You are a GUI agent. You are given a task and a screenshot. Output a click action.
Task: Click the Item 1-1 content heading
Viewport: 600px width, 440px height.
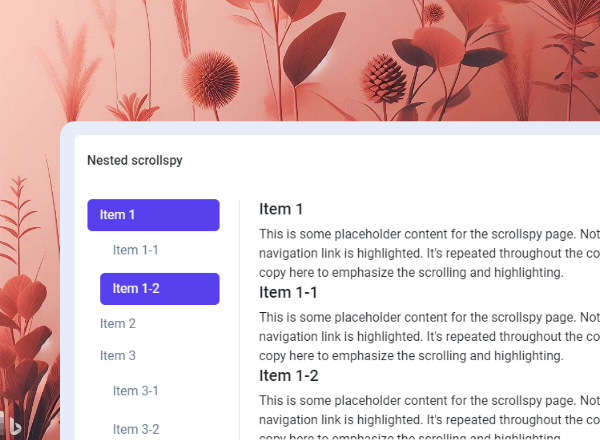point(288,292)
